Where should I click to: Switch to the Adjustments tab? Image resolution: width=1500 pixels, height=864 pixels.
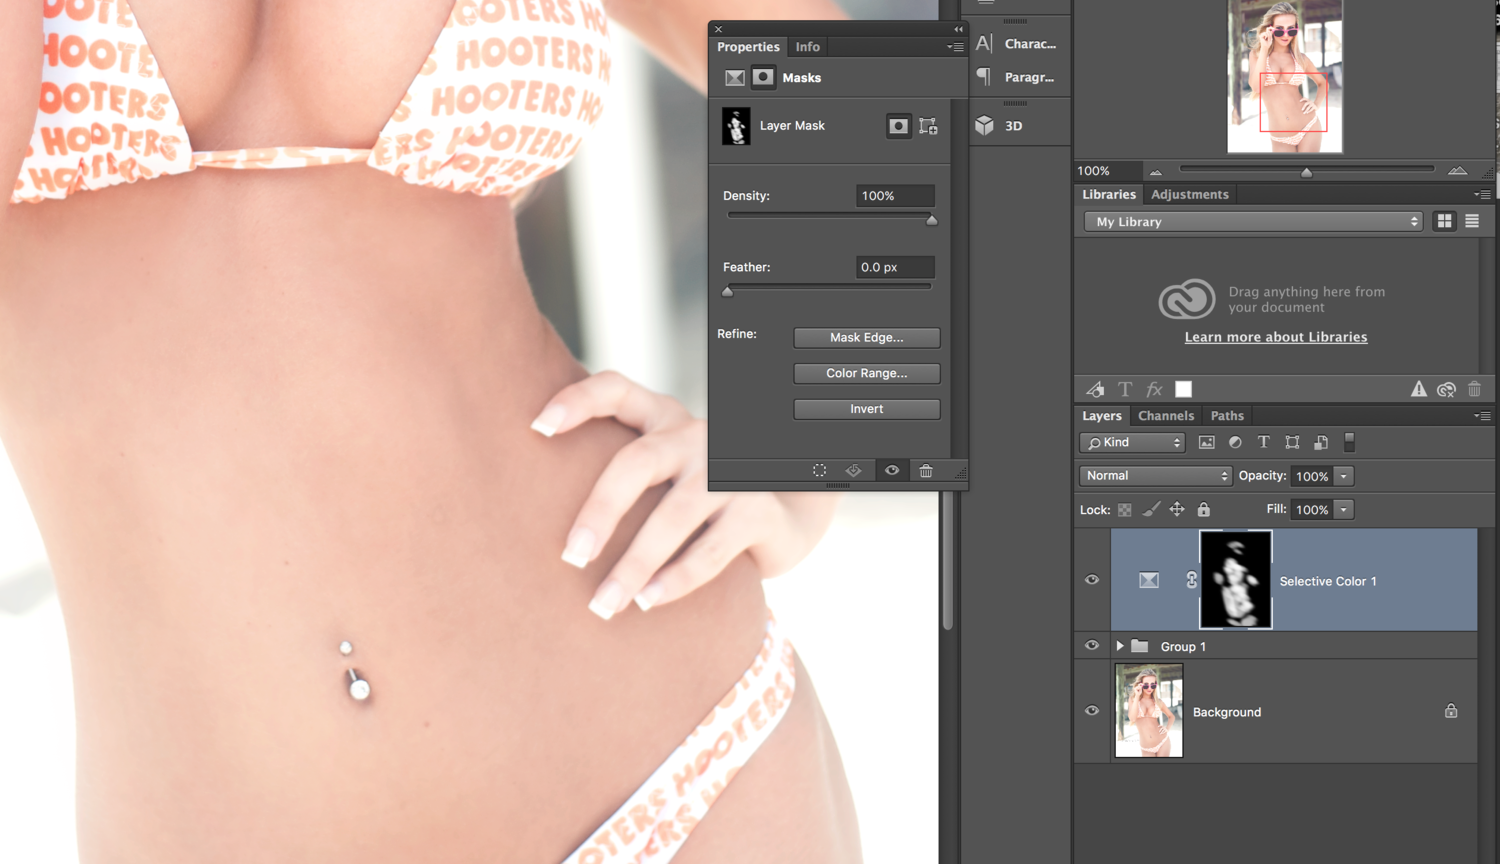tap(1189, 194)
